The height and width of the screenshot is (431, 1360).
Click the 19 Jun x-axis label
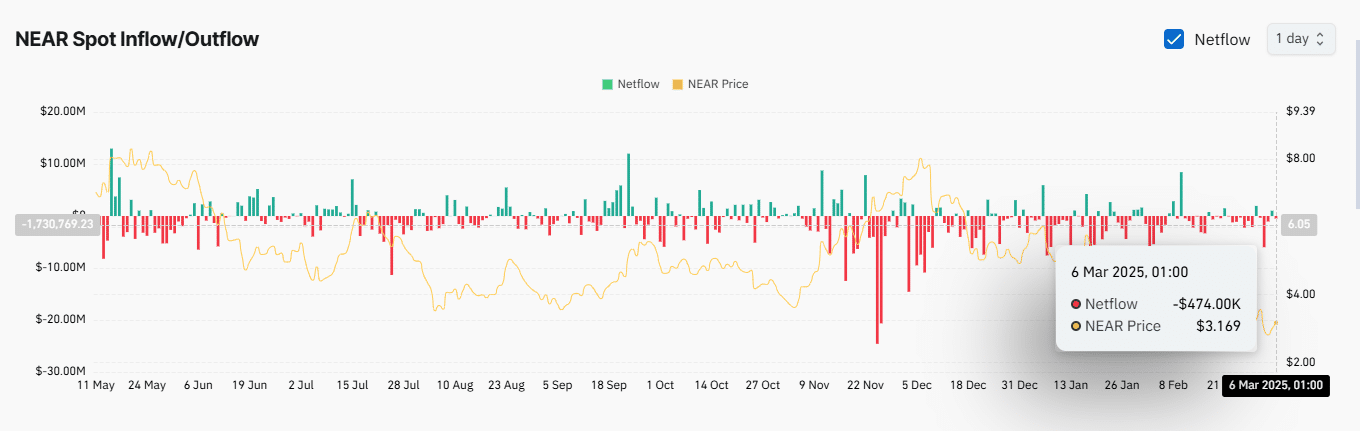249,385
